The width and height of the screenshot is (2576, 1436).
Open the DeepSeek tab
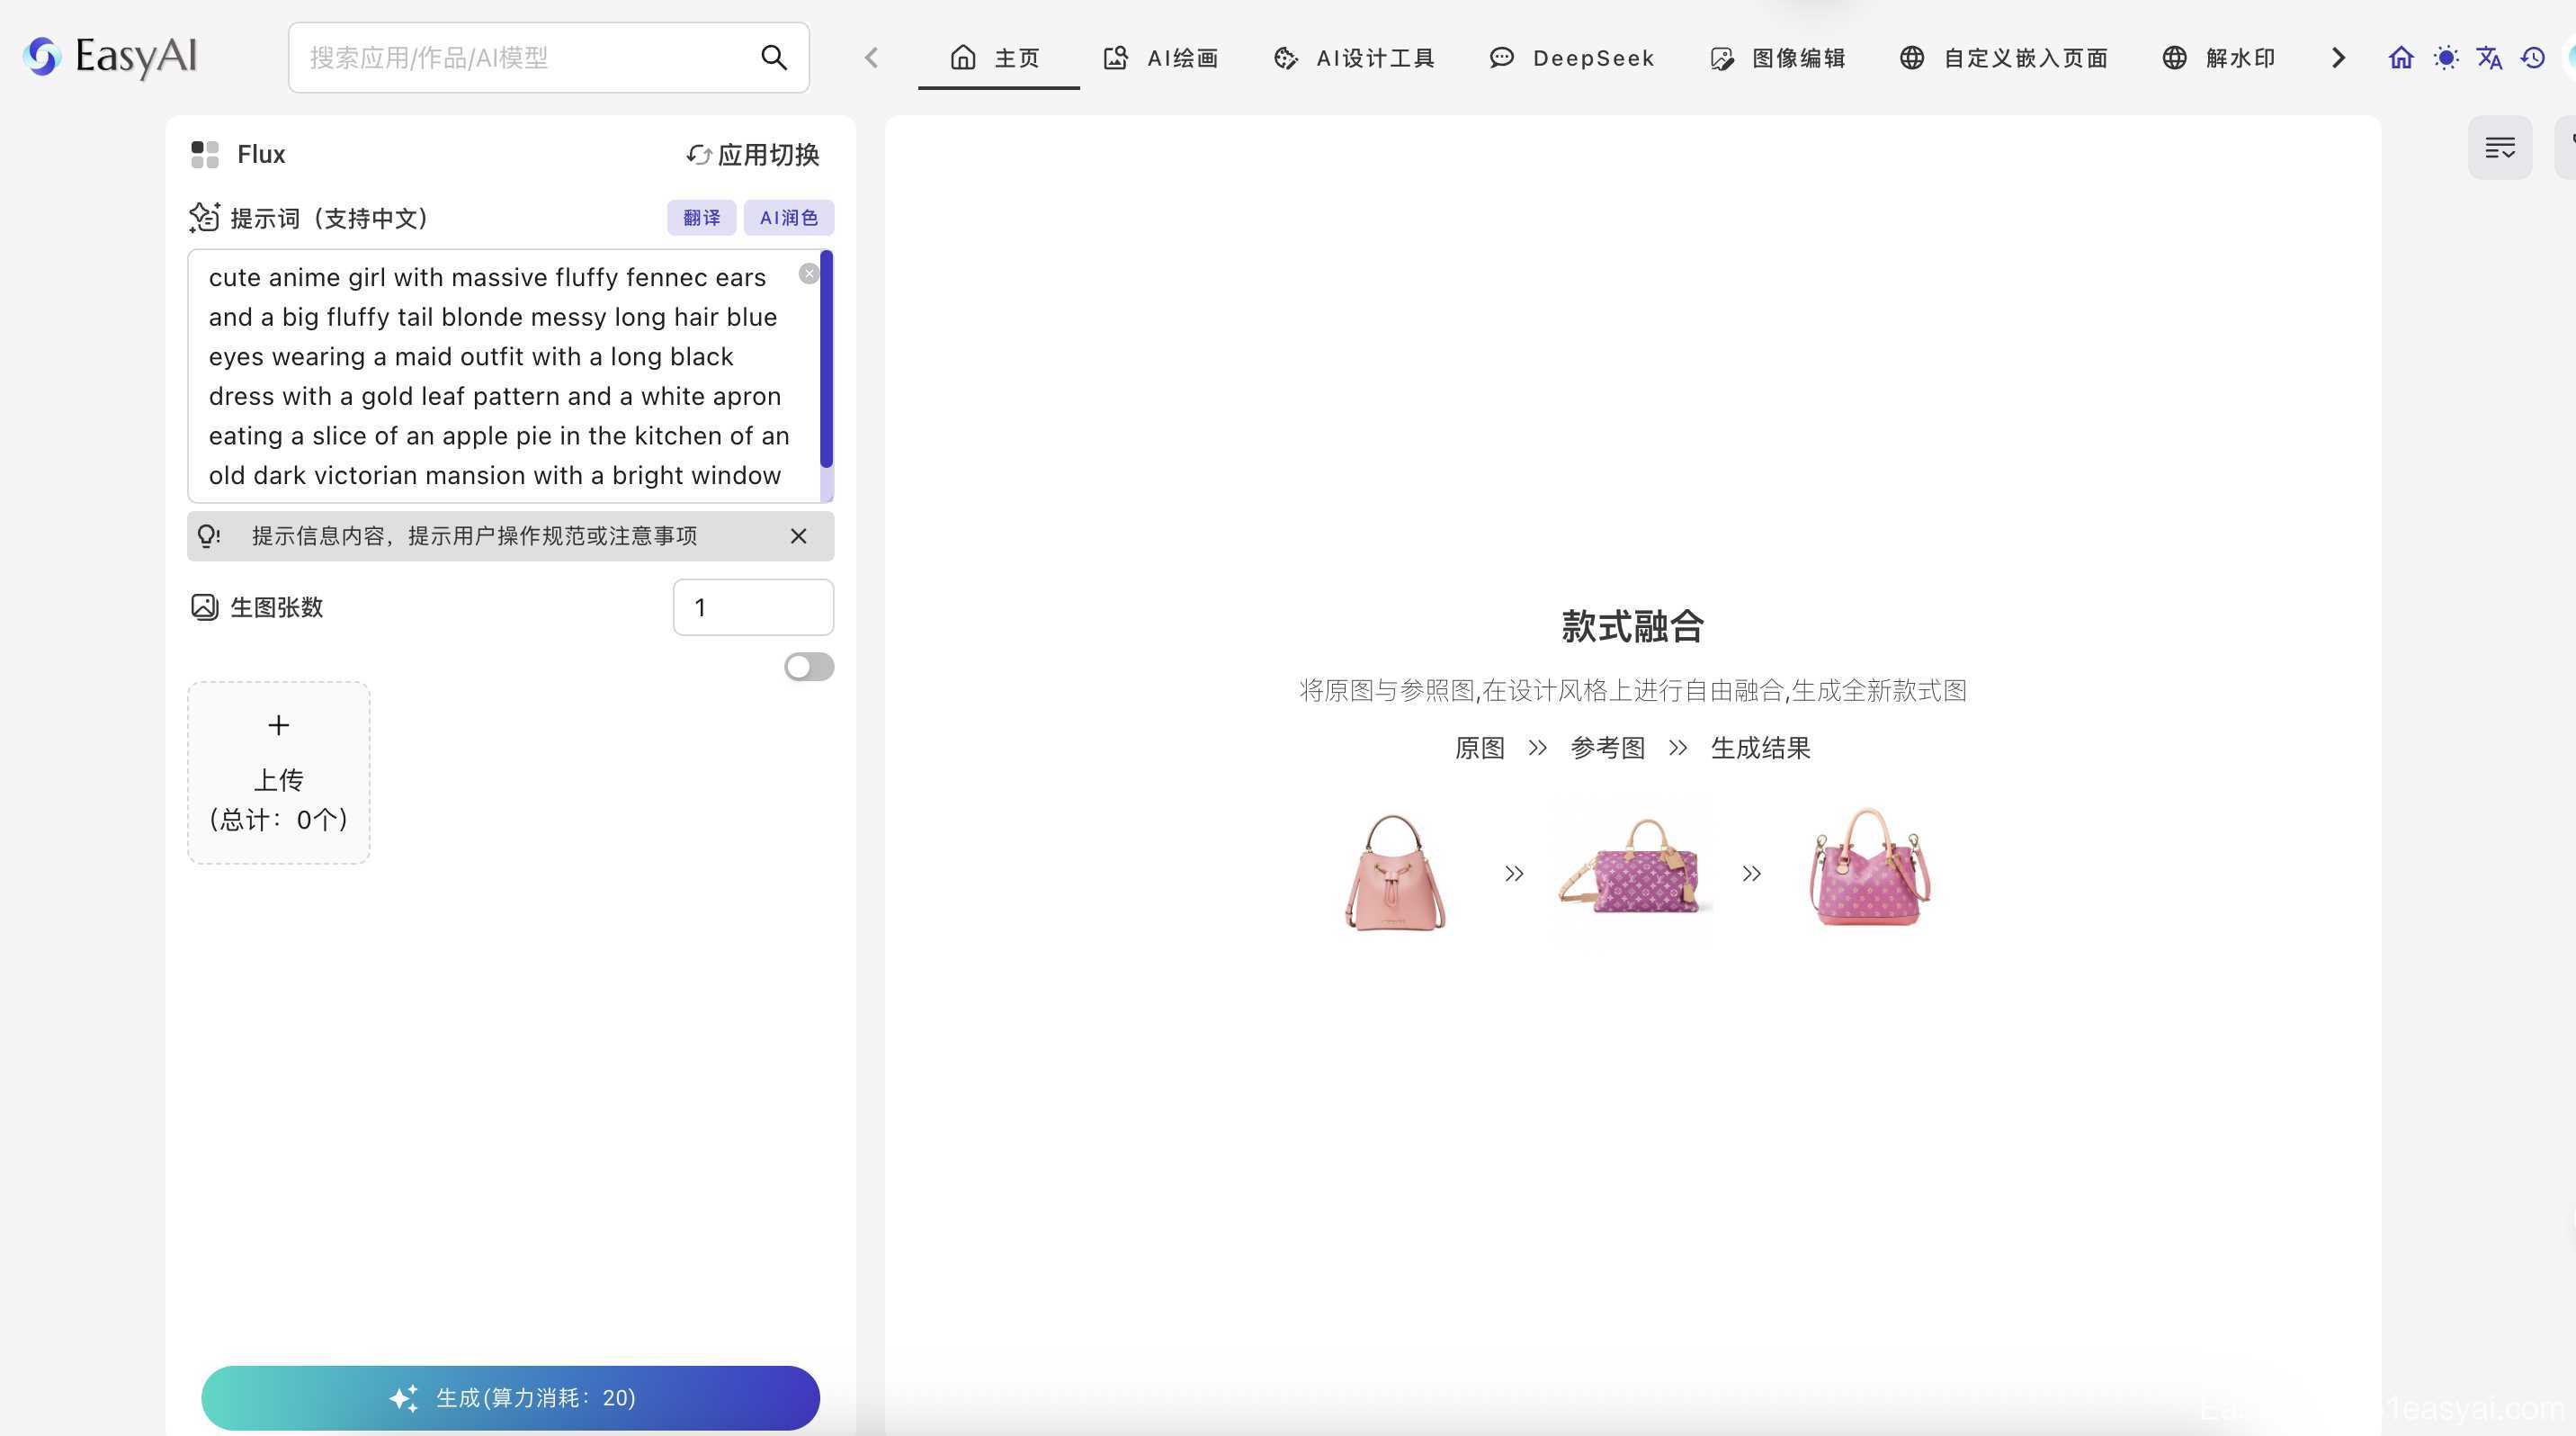coord(1571,58)
